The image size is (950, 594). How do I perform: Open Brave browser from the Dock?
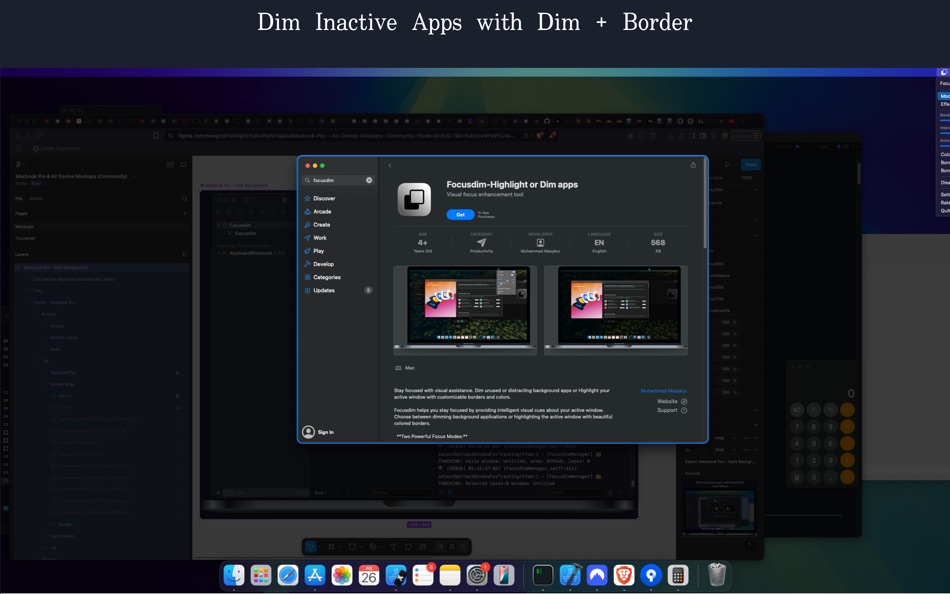click(x=624, y=575)
